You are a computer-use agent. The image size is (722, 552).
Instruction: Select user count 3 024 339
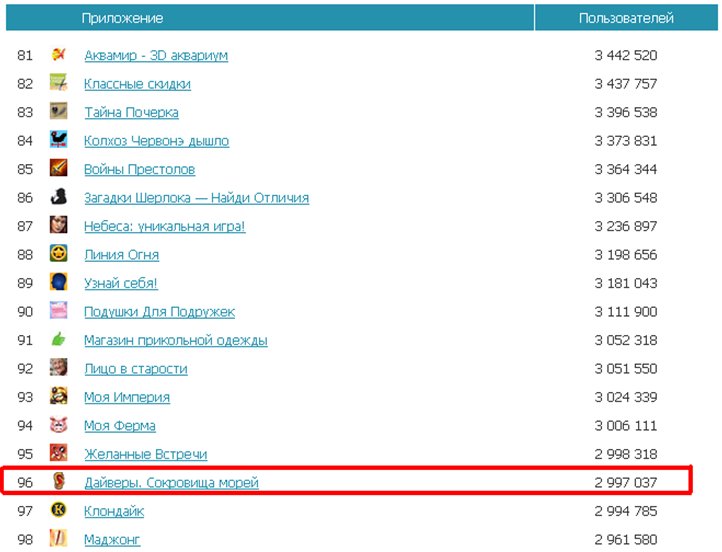coord(626,398)
